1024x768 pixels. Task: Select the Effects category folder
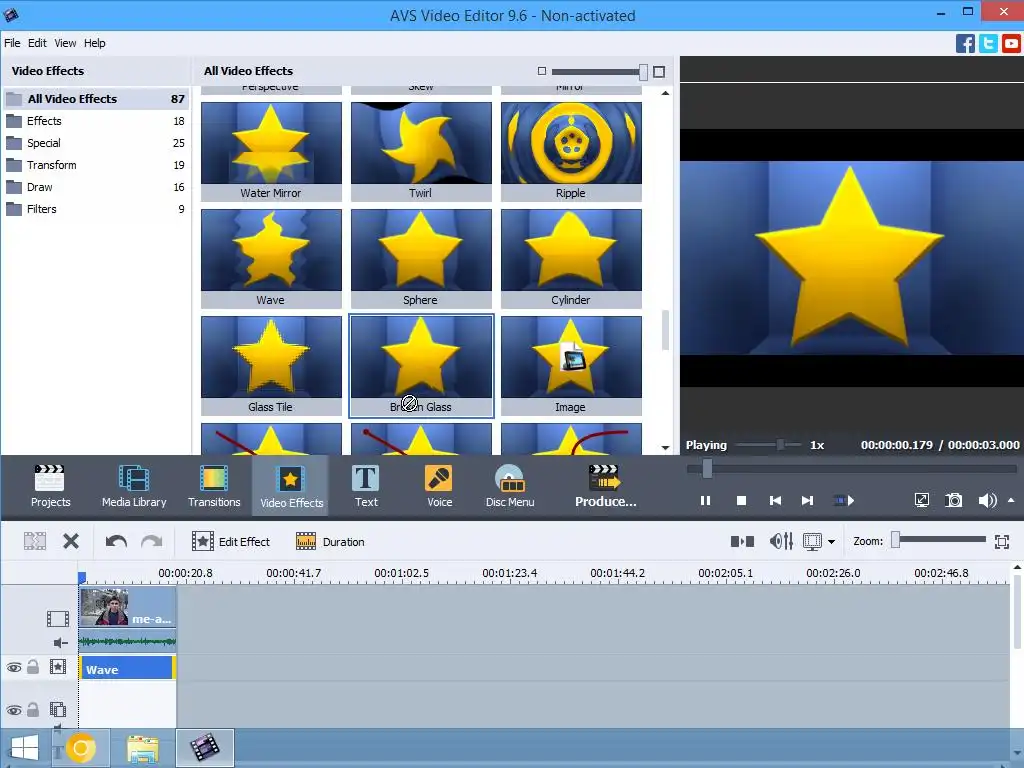pyautogui.click(x=96, y=121)
